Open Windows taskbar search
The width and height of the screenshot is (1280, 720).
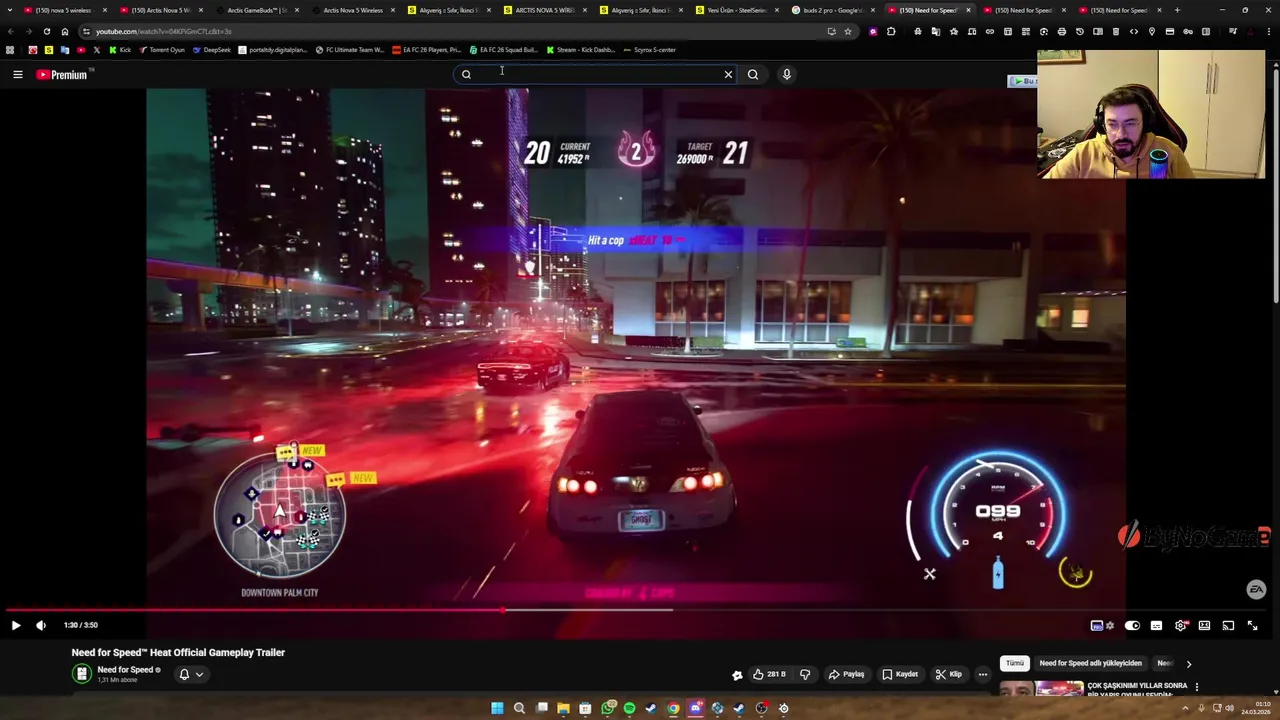[519, 708]
